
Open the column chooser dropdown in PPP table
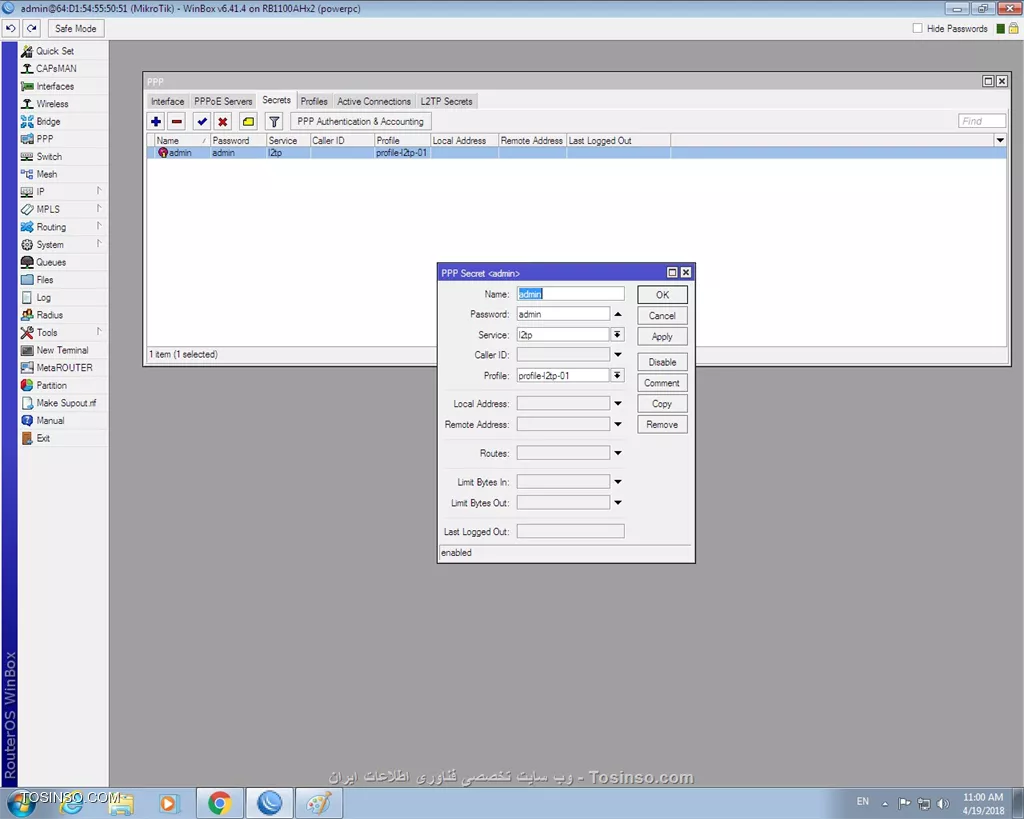pyautogui.click(x=1000, y=140)
